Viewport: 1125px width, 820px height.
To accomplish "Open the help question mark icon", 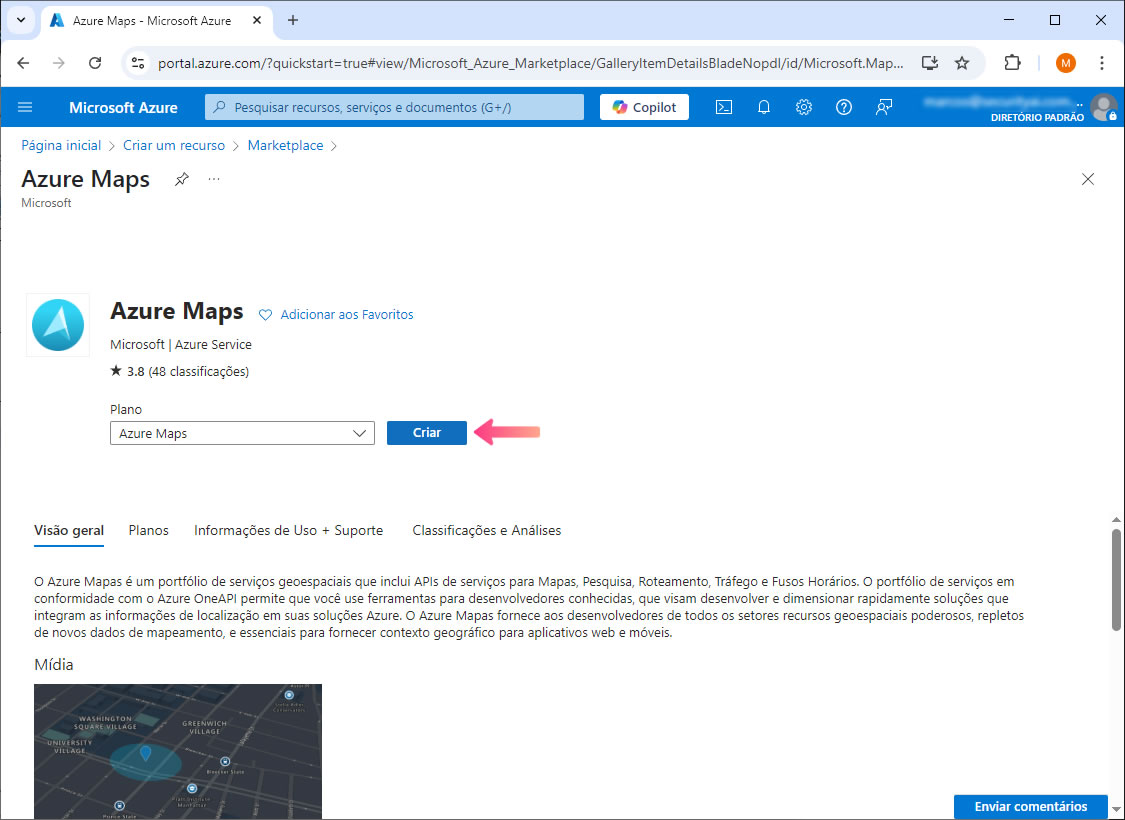I will pos(844,108).
